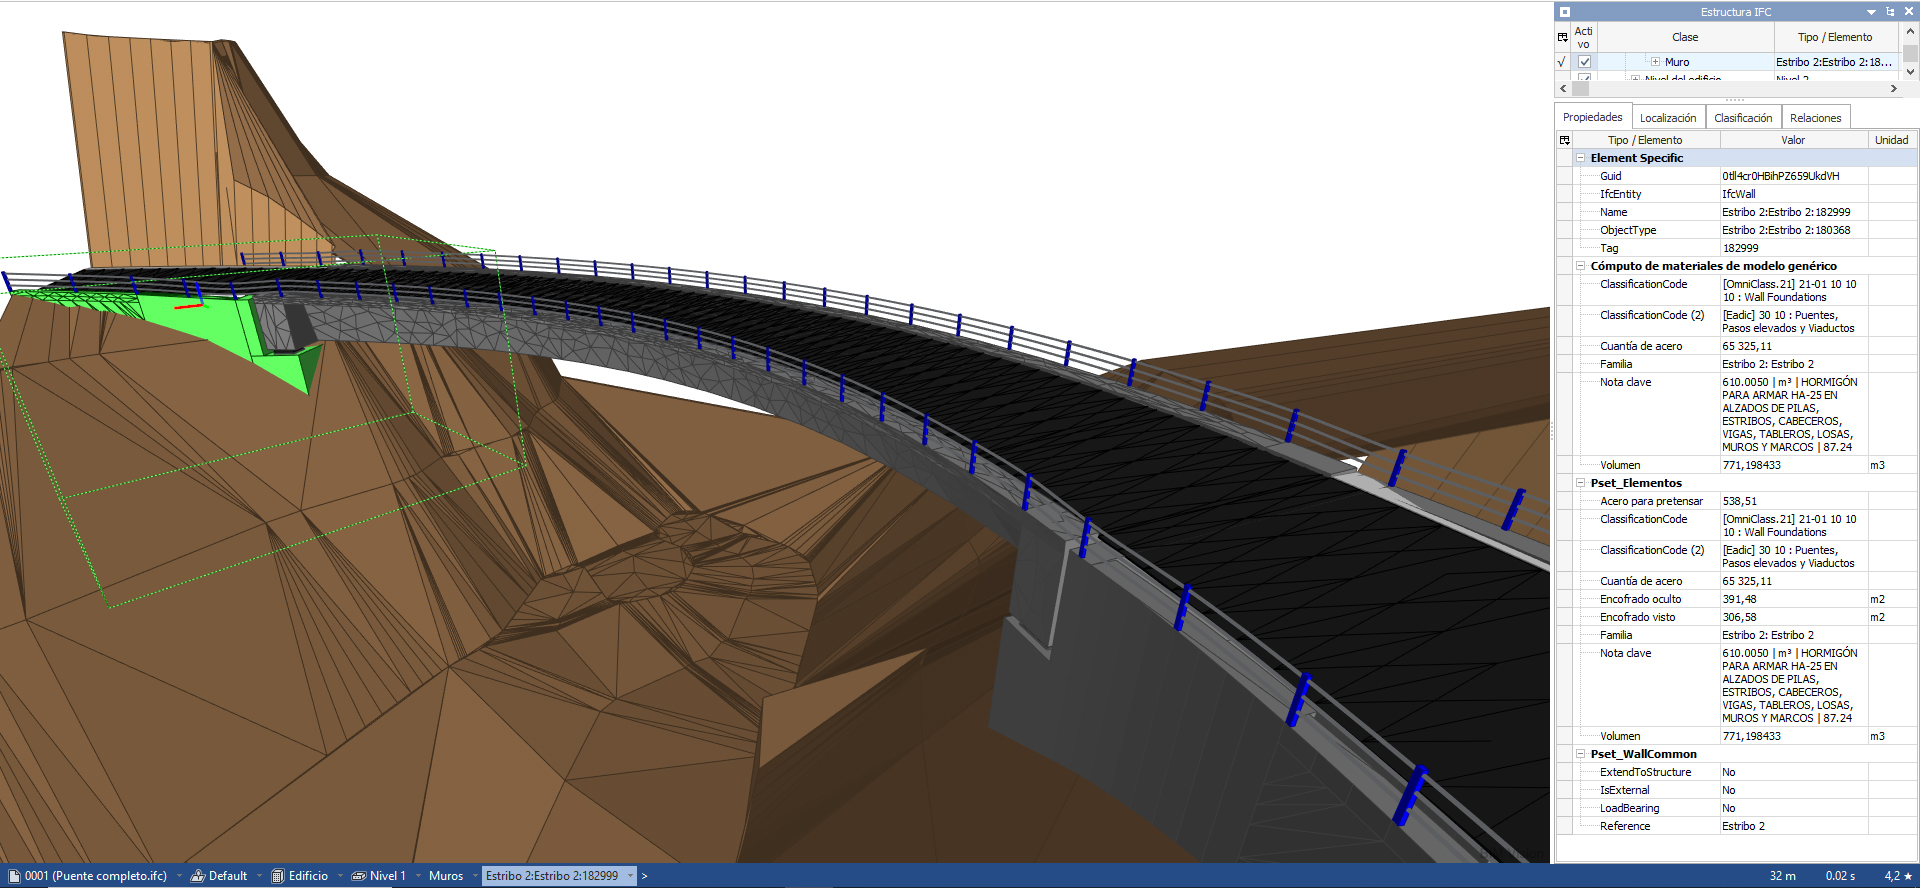Open the Estructura IFC panel options arrow
Viewport: 1920px width, 888px height.
tap(1871, 12)
